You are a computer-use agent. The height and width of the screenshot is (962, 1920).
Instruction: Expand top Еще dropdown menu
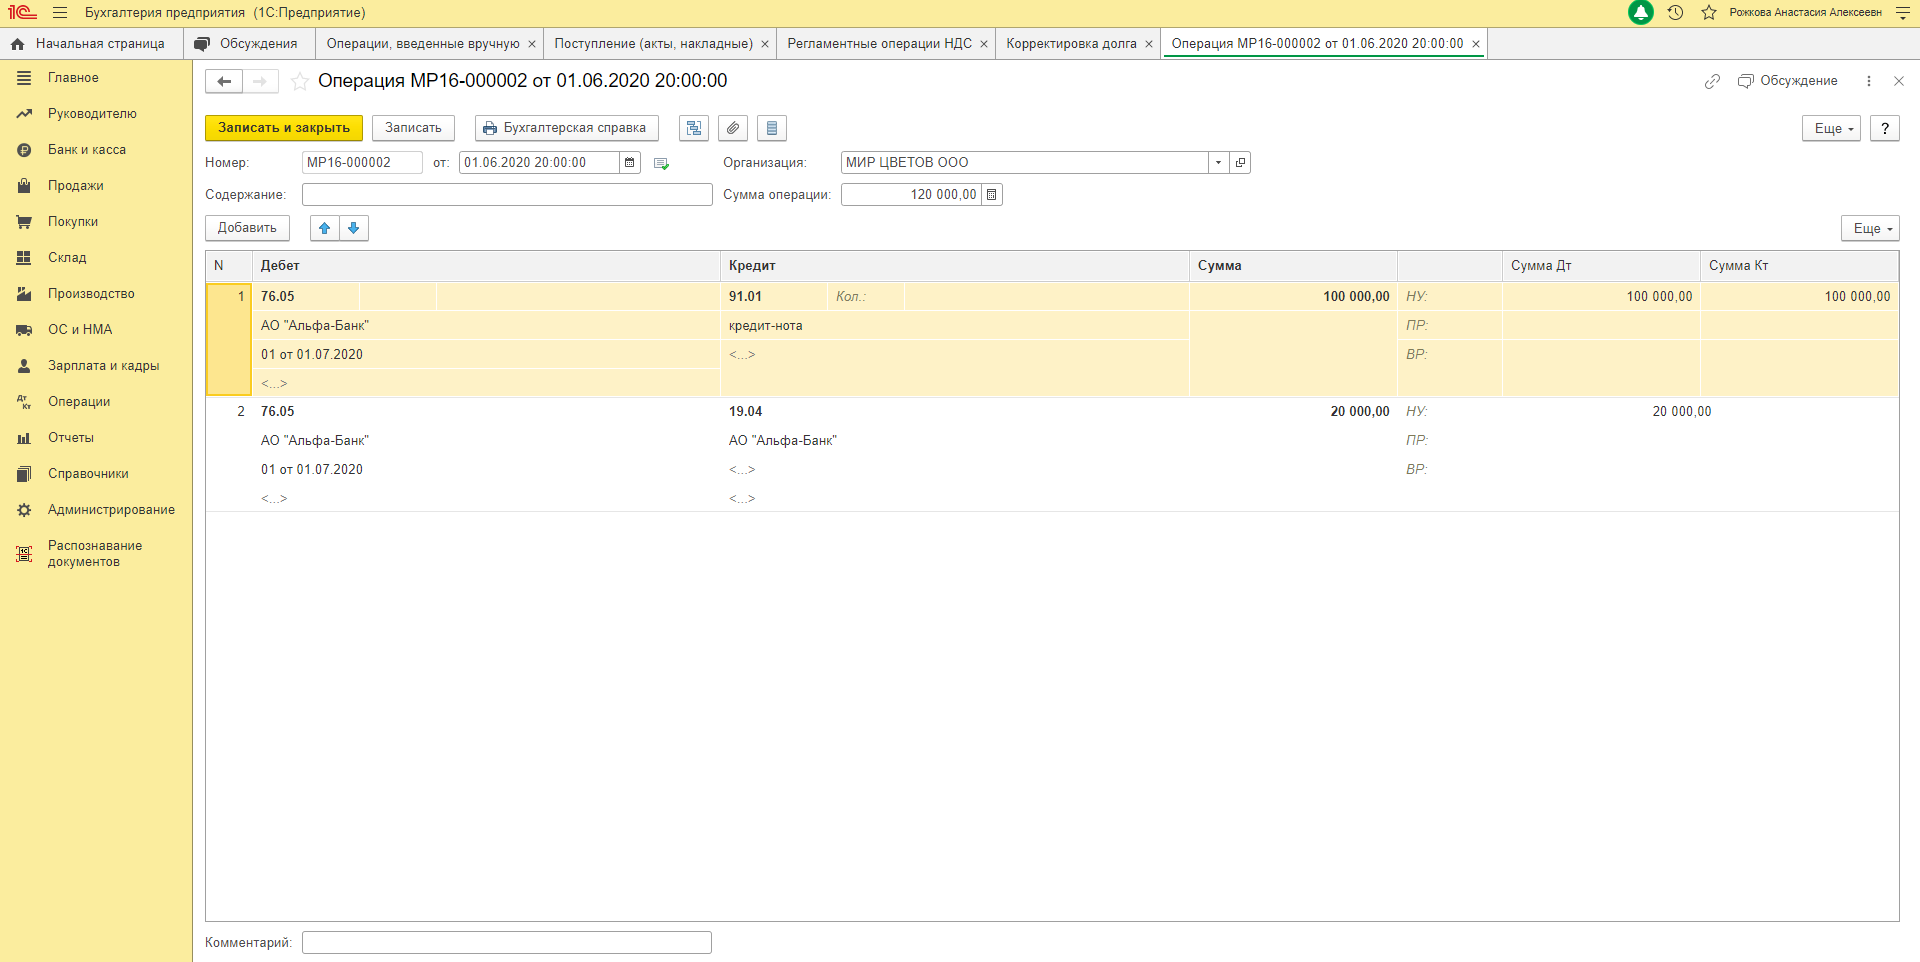point(1832,128)
